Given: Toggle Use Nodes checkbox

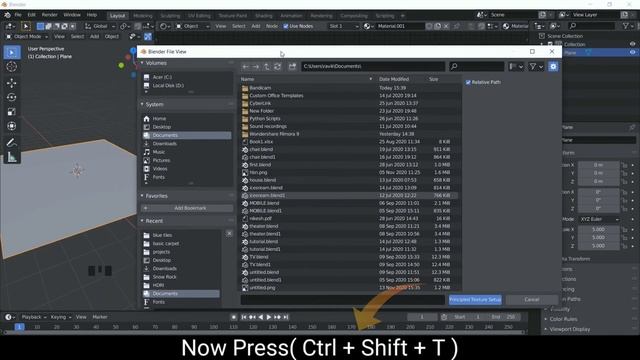Looking at the screenshot, I should (x=286, y=26).
